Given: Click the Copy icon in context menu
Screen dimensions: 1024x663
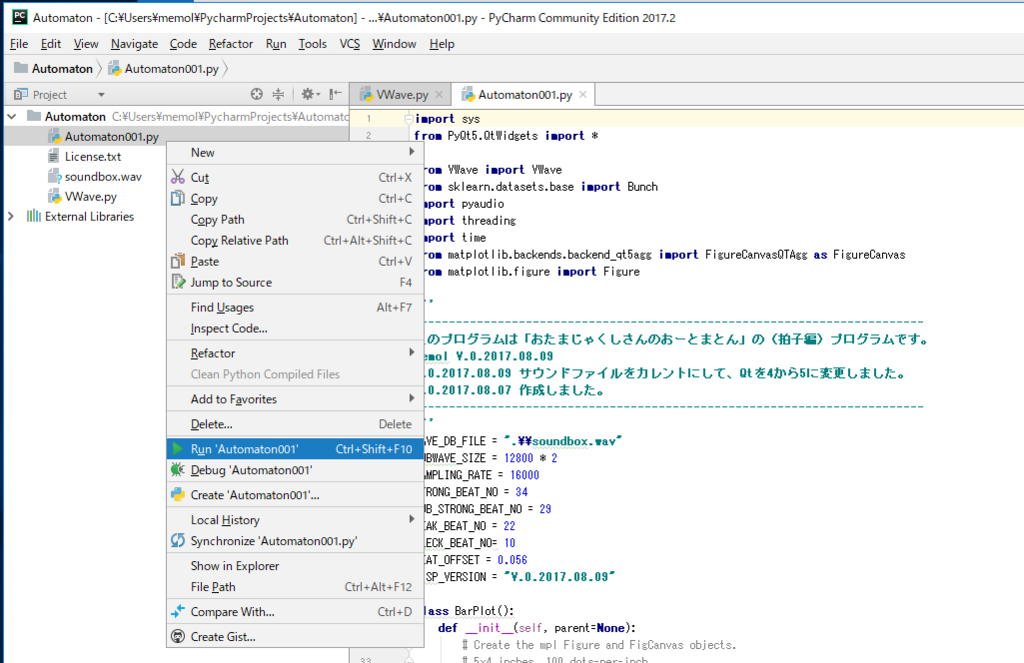Looking at the screenshot, I should (x=178, y=198).
